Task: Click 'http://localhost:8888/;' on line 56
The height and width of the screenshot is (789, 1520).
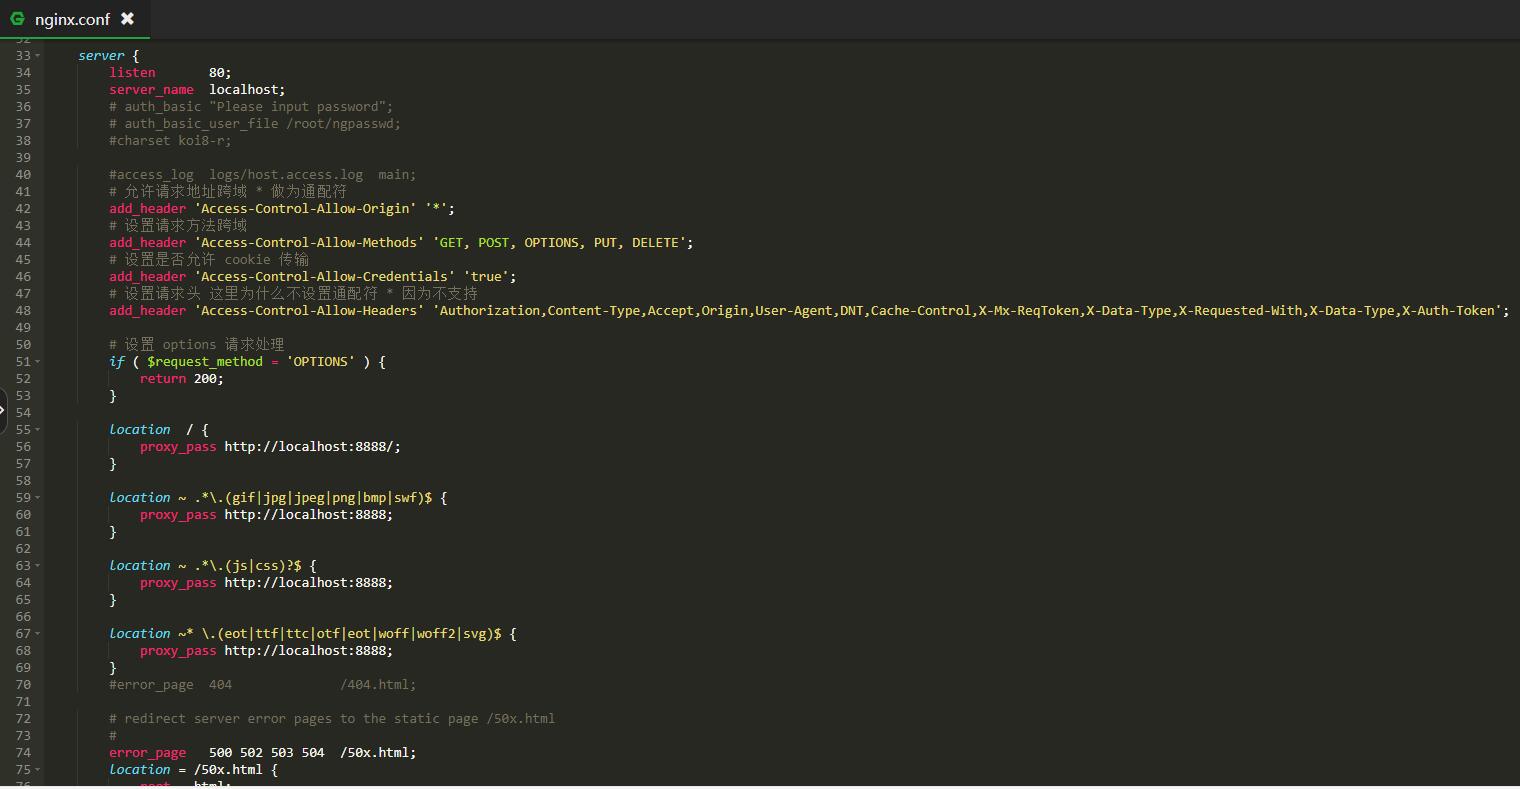Action: [312, 446]
